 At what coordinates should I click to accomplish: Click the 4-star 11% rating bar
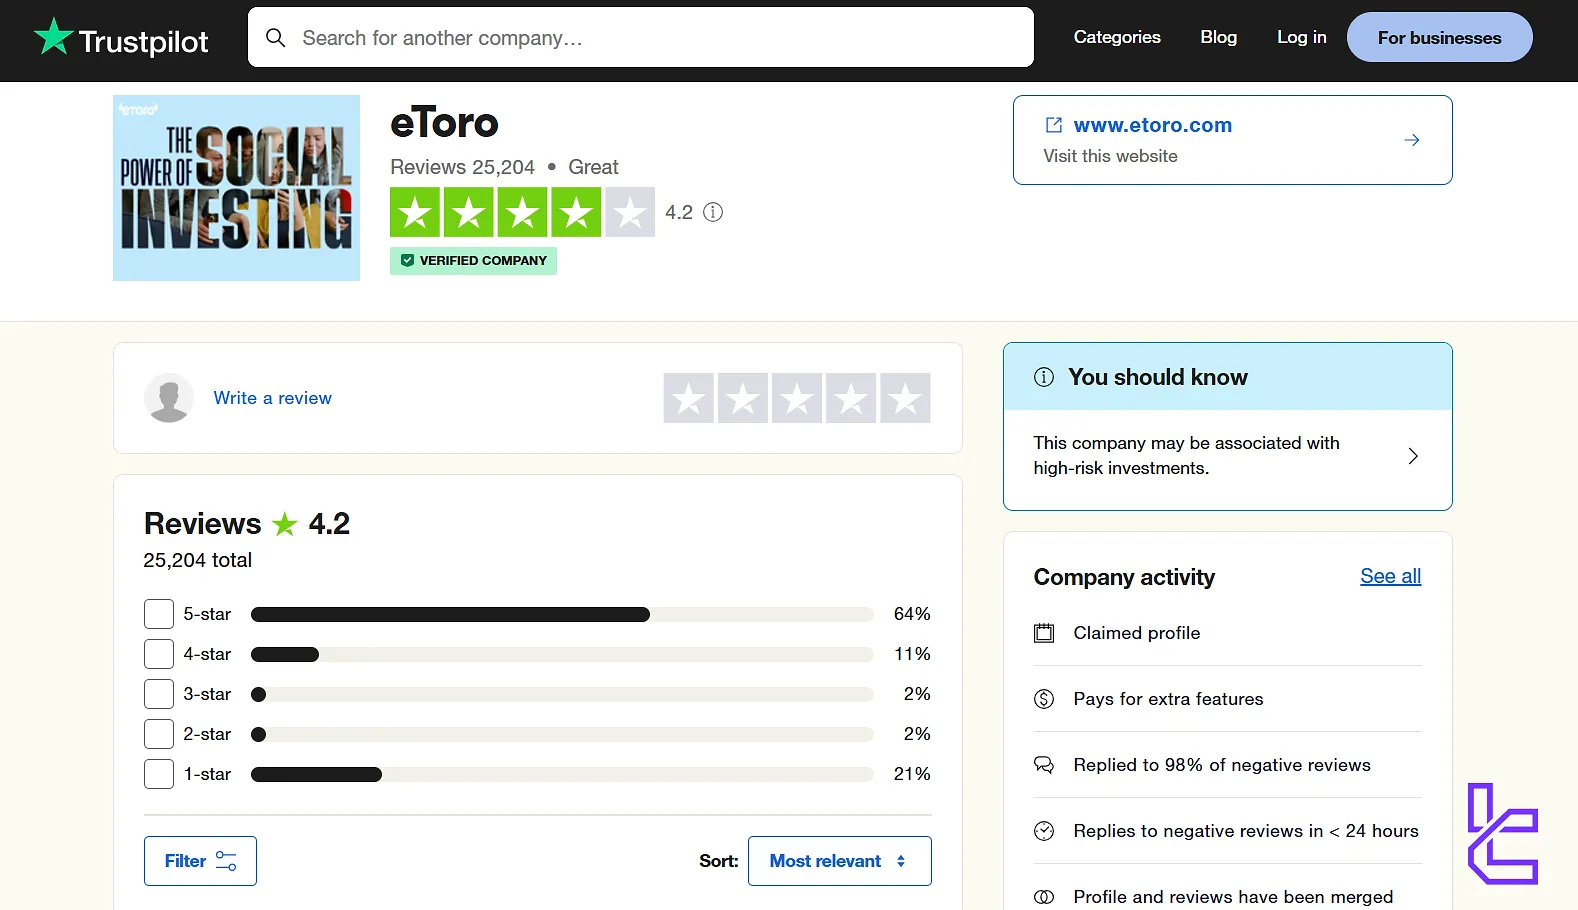coord(562,654)
